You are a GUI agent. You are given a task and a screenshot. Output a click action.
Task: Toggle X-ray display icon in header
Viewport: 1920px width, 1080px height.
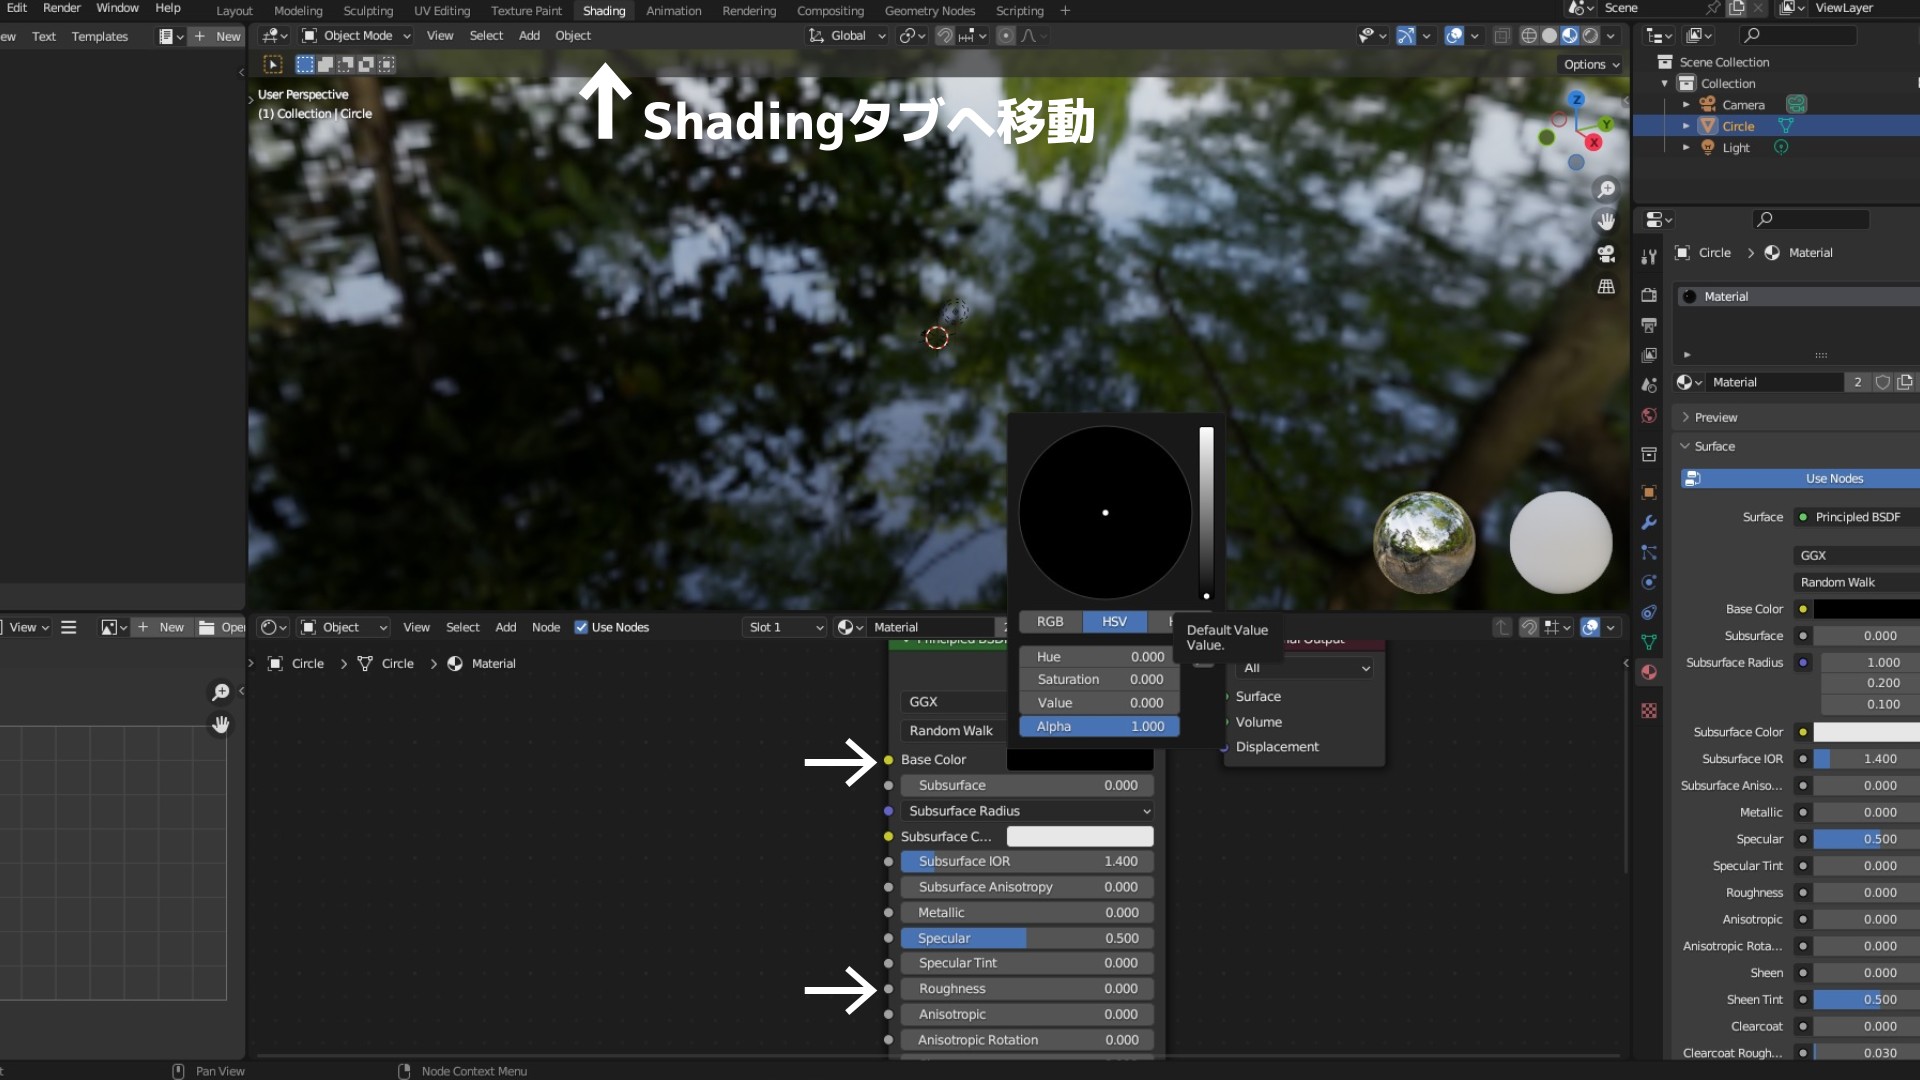tap(1502, 36)
